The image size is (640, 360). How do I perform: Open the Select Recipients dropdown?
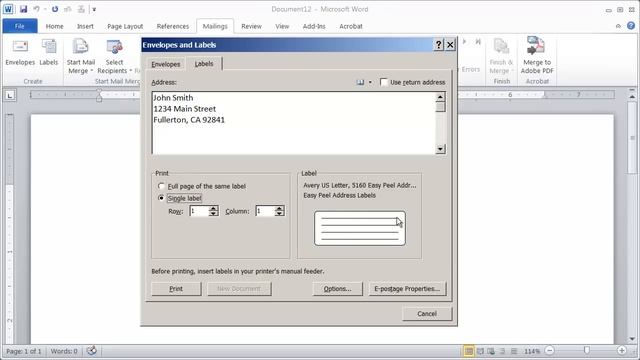click(115, 56)
